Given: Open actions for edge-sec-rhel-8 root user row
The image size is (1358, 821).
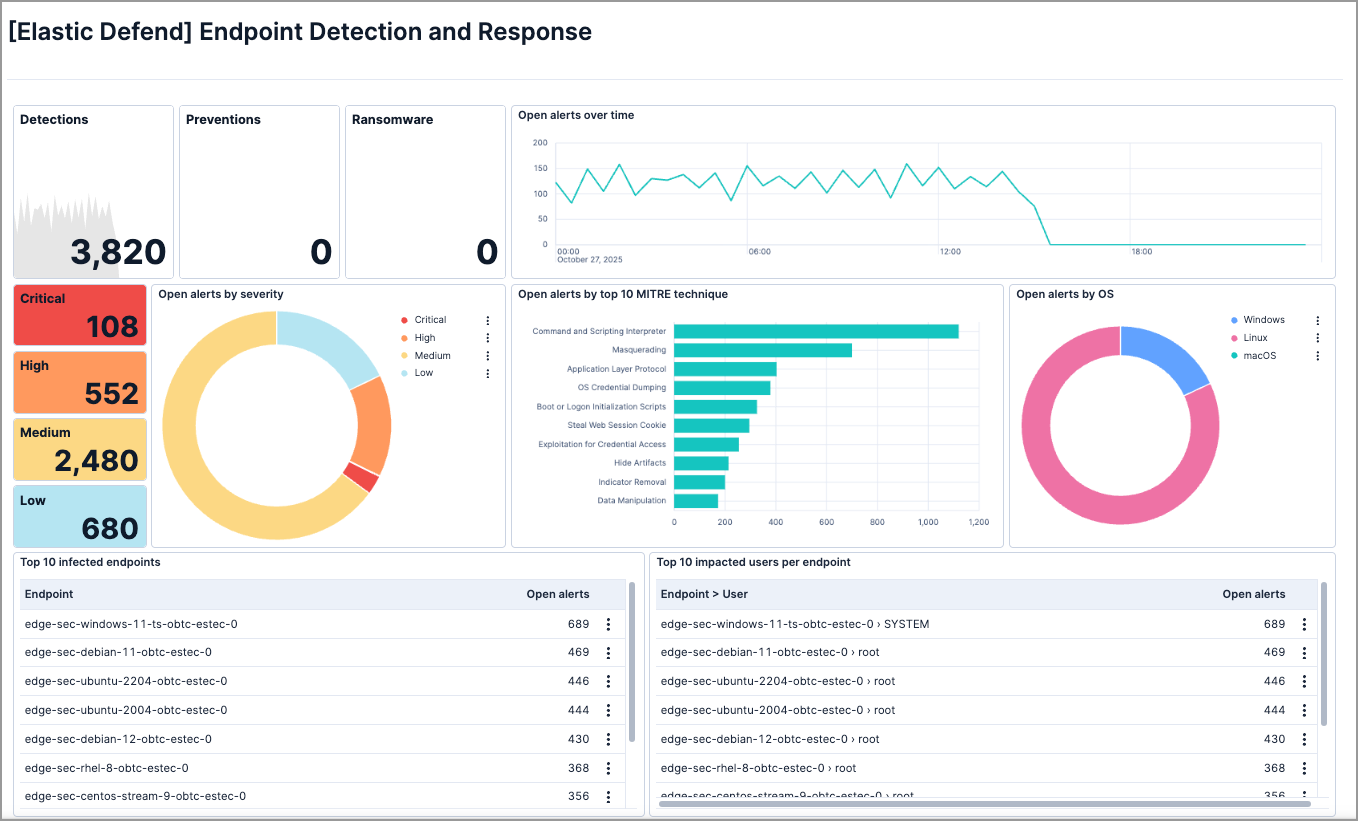Looking at the screenshot, I should click(1304, 768).
